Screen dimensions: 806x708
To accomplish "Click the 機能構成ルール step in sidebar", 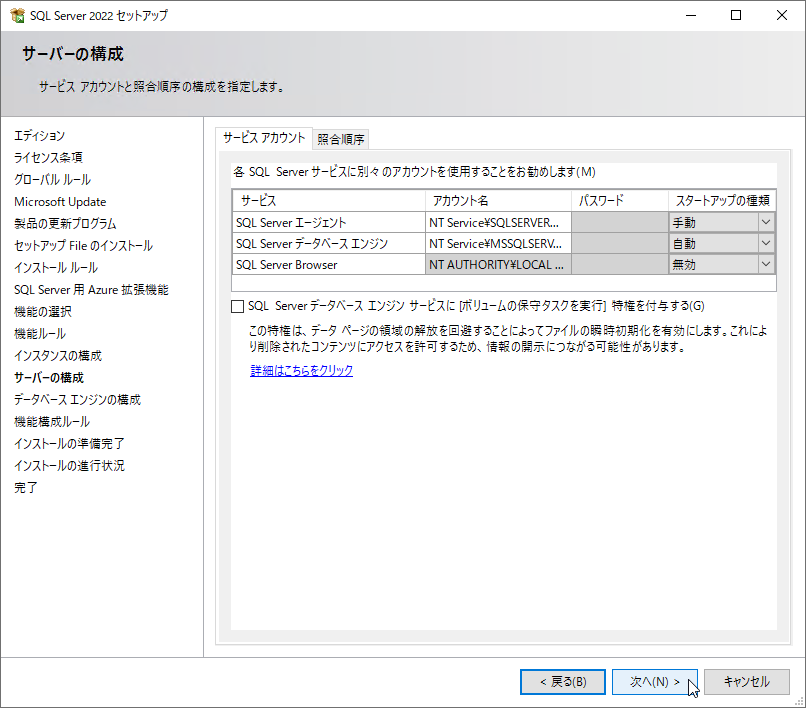I will click(52, 422).
